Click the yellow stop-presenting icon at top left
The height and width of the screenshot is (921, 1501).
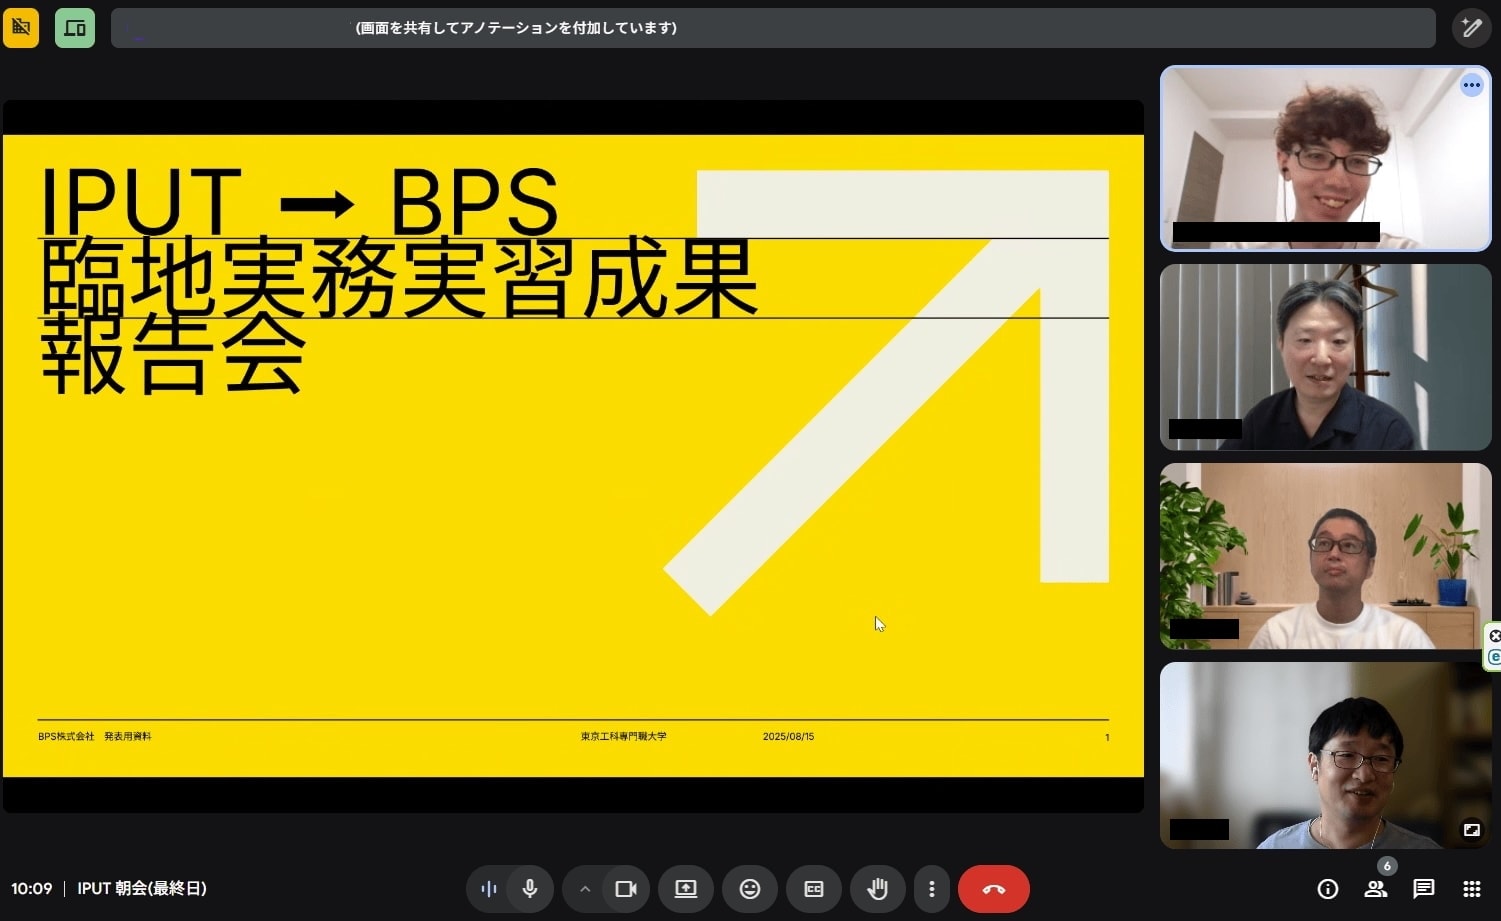pyautogui.click(x=21, y=28)
